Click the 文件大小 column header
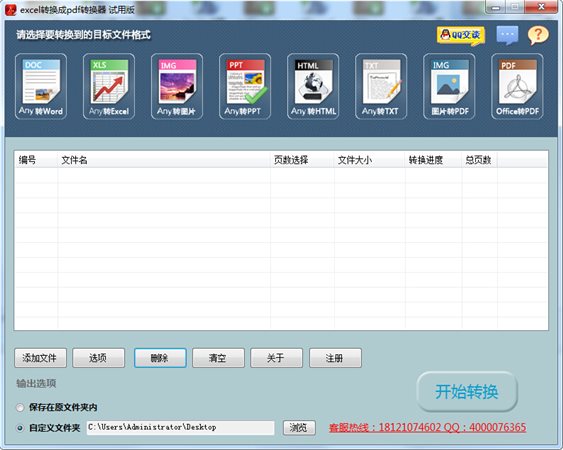The image size is (563, 450). tap(369, 160)
